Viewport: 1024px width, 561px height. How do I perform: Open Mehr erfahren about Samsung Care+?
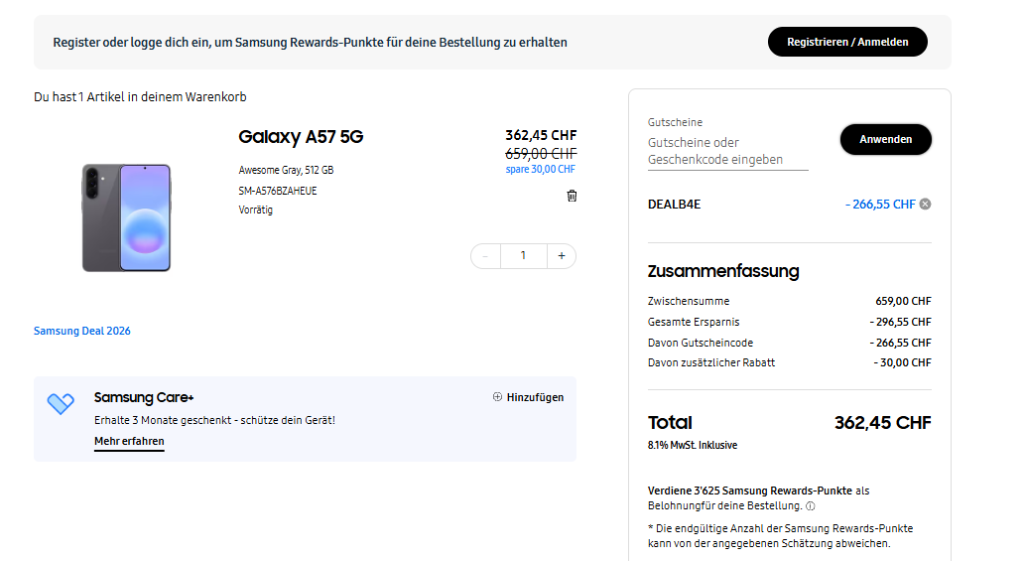pyautogui.click(x=129, y=441)
